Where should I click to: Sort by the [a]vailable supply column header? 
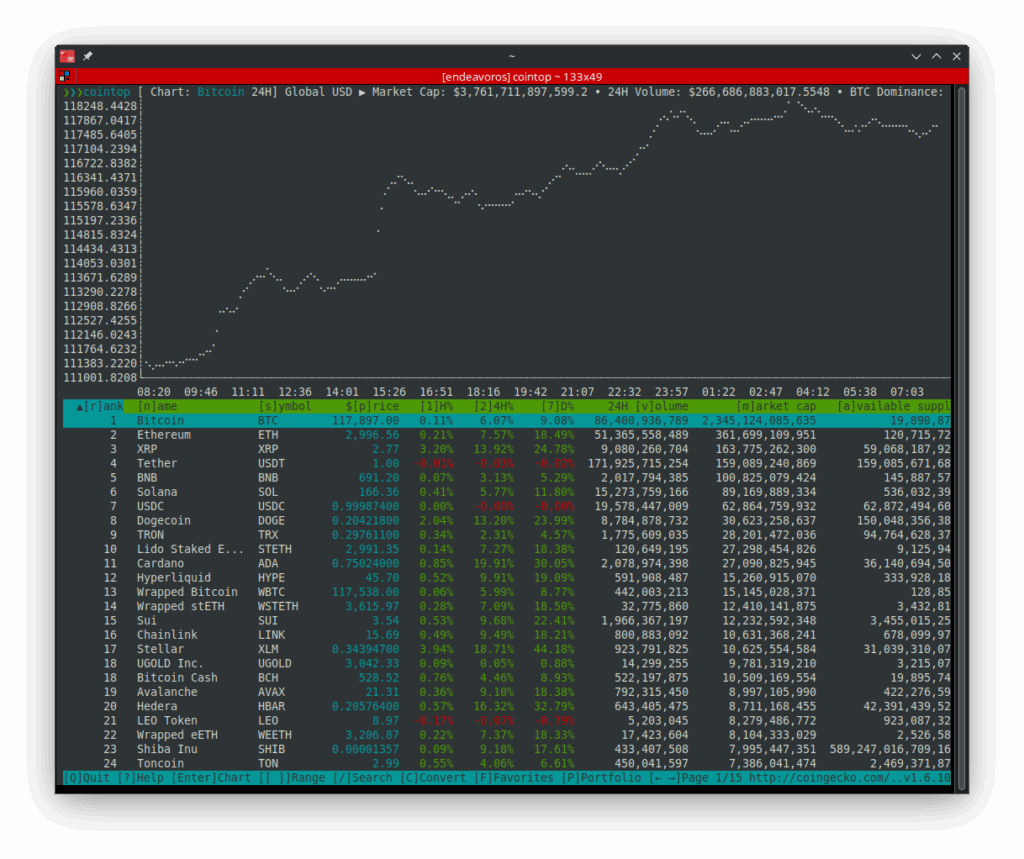893,406
